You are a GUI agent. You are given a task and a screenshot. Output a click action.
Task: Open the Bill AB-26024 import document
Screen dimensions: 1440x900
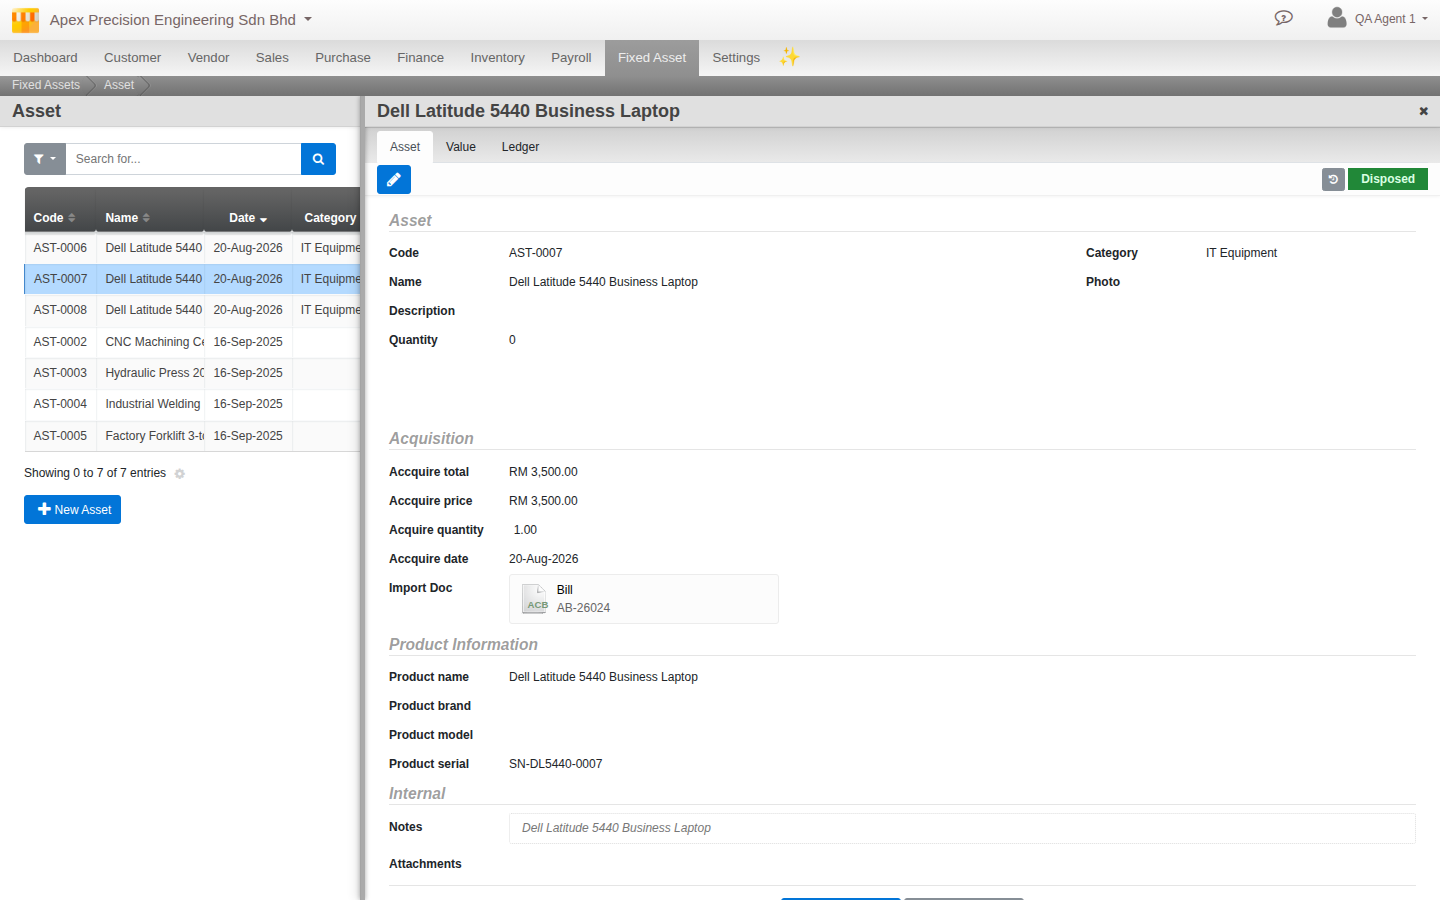(x=644, y=599)
